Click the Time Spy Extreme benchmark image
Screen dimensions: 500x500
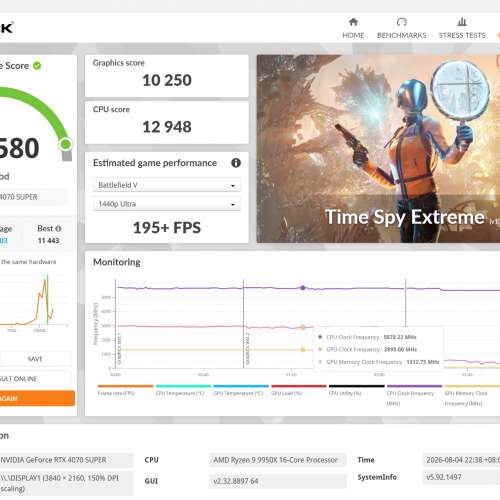(378, 149)
